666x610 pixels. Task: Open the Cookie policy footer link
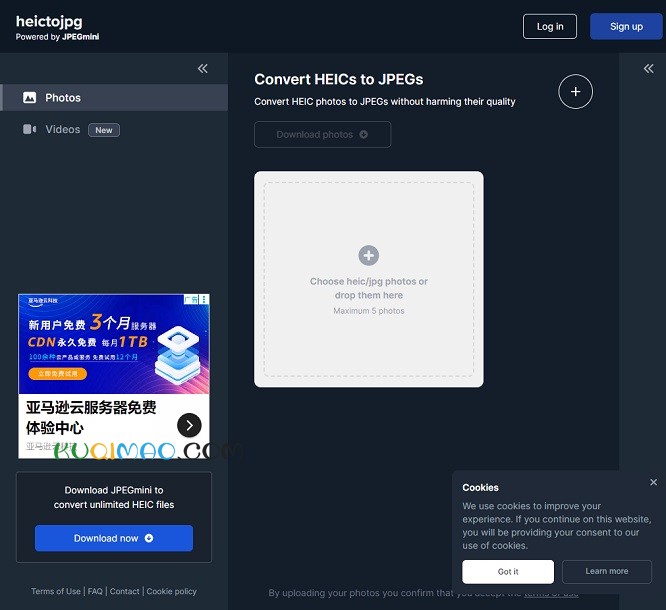pos(172,591)
